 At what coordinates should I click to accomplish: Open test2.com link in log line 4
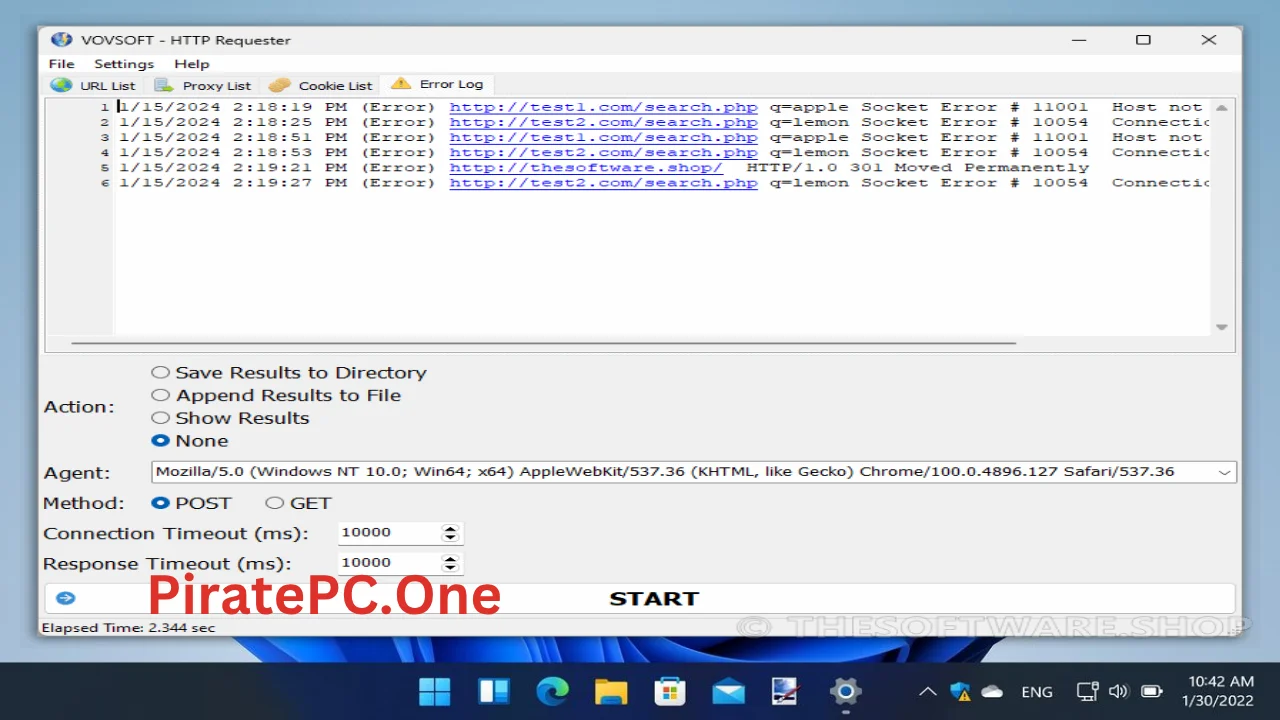point(603,152)
